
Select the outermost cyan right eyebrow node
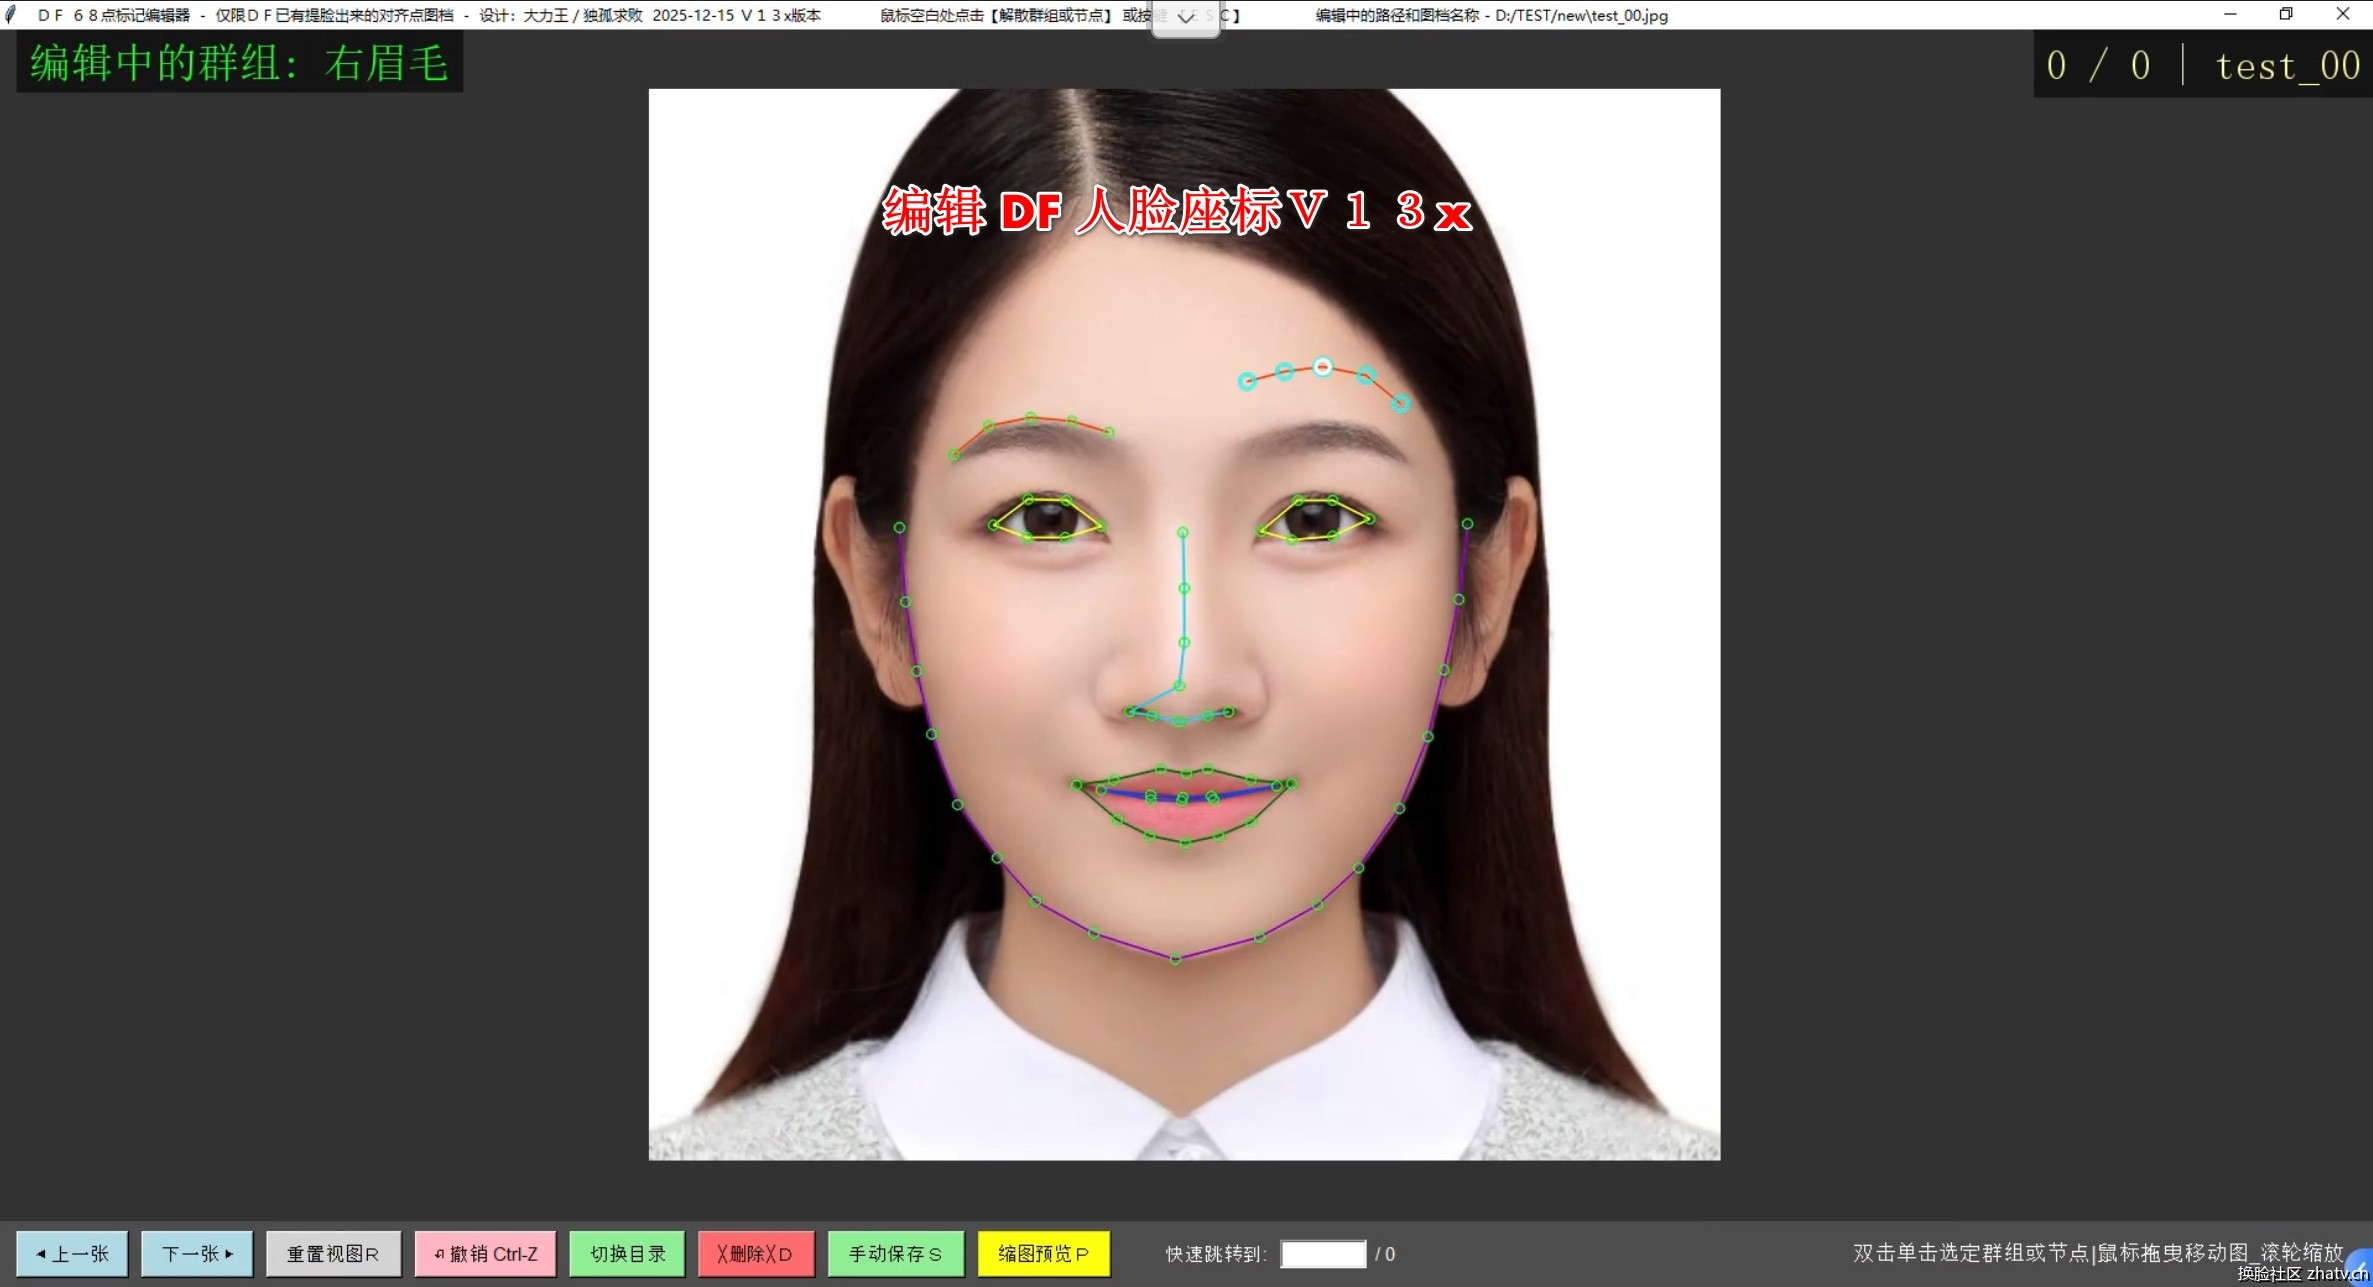(1401, 404)
